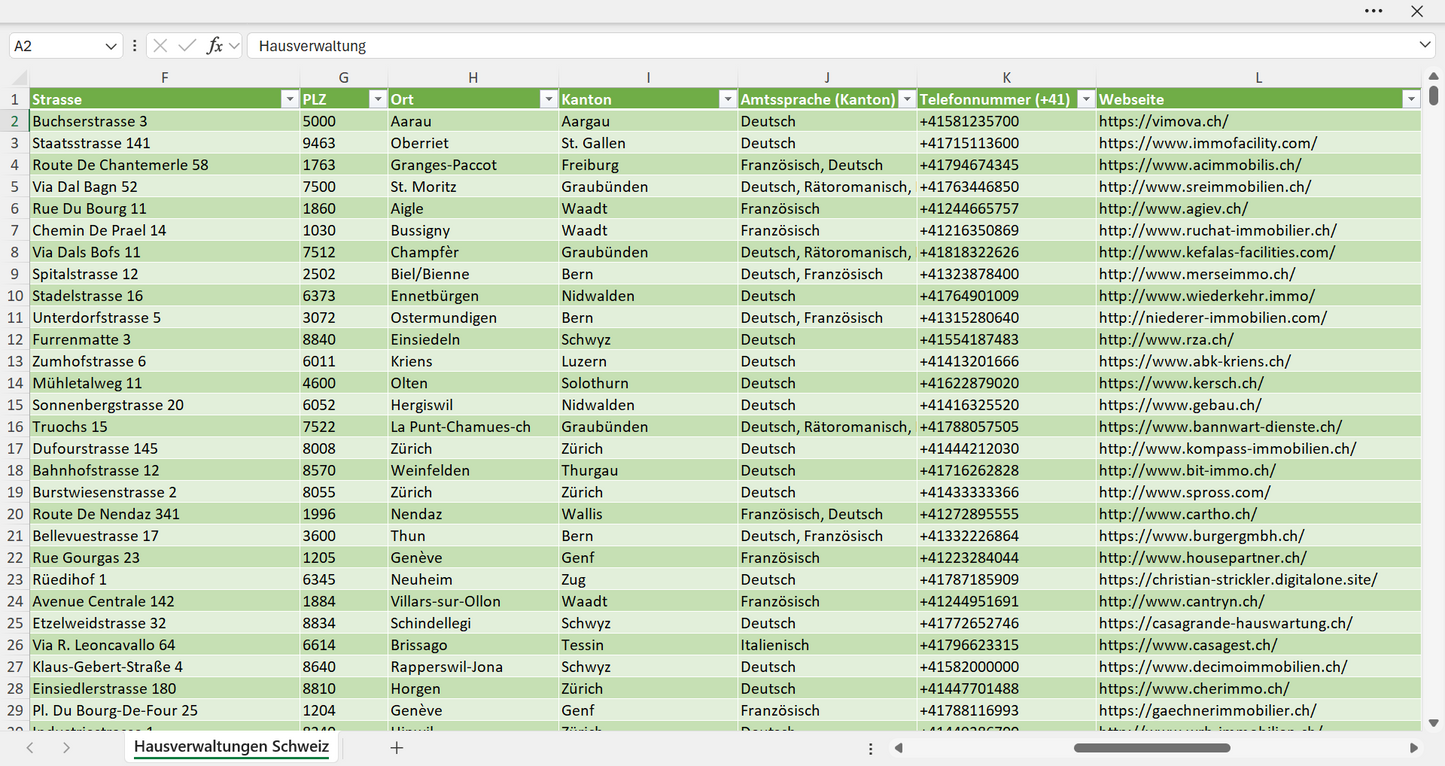
Task: Open the Kanton column filter dropdown
Action: (727, 99)
